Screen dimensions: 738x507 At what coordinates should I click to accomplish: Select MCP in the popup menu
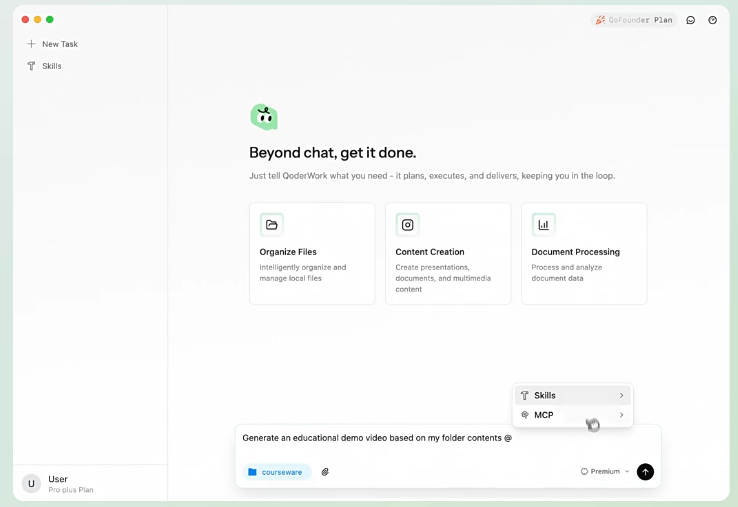click(573, 415)
